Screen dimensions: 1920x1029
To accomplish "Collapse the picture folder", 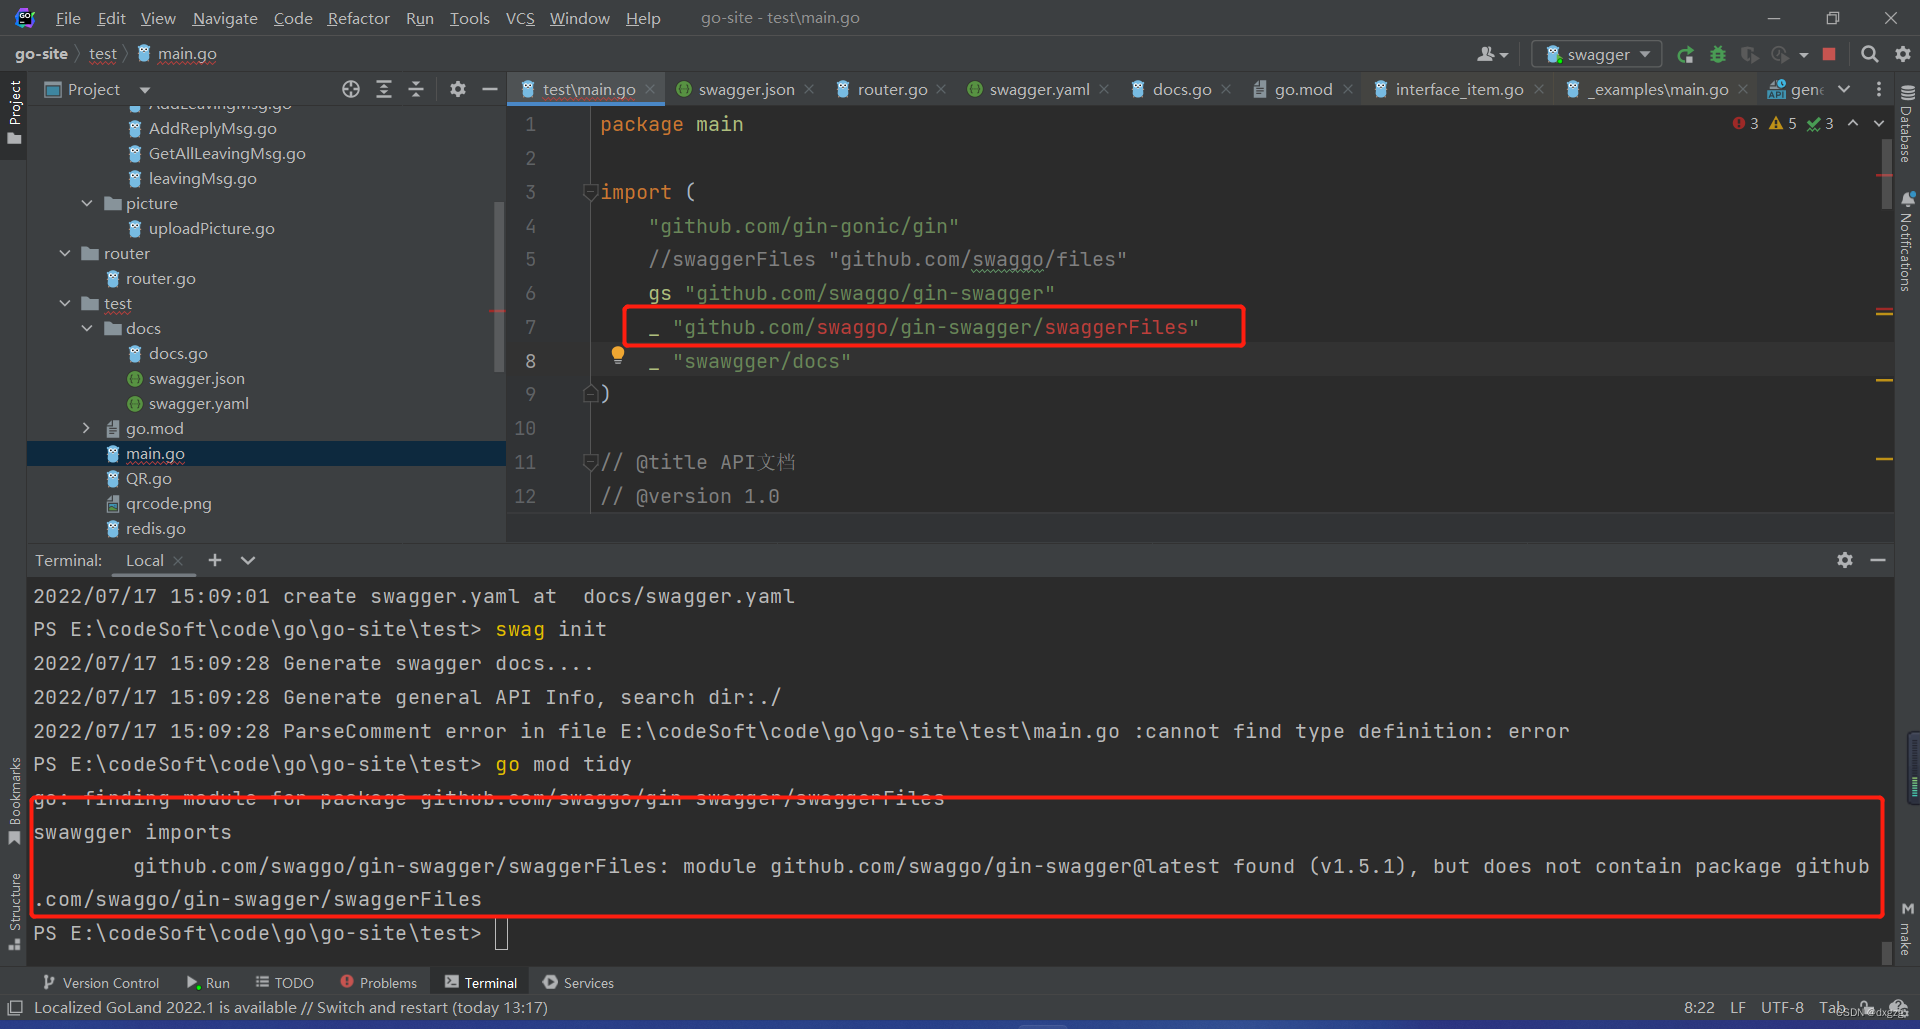I will click(x=87, y=203).
